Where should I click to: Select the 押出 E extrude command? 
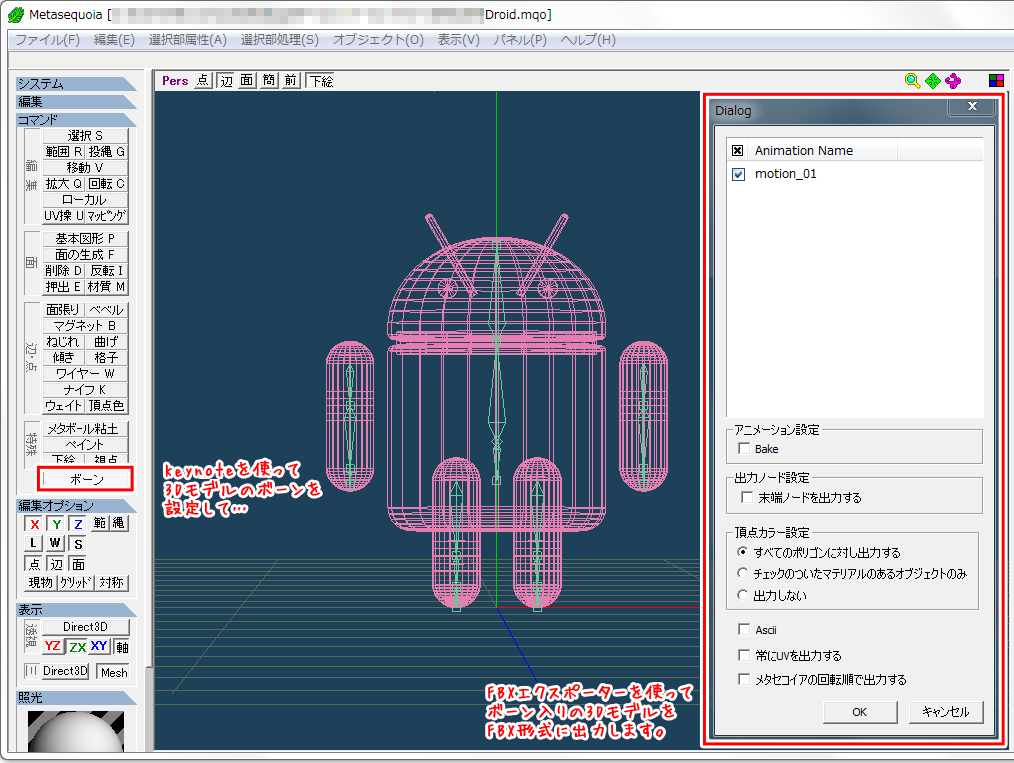pos(63,287)
